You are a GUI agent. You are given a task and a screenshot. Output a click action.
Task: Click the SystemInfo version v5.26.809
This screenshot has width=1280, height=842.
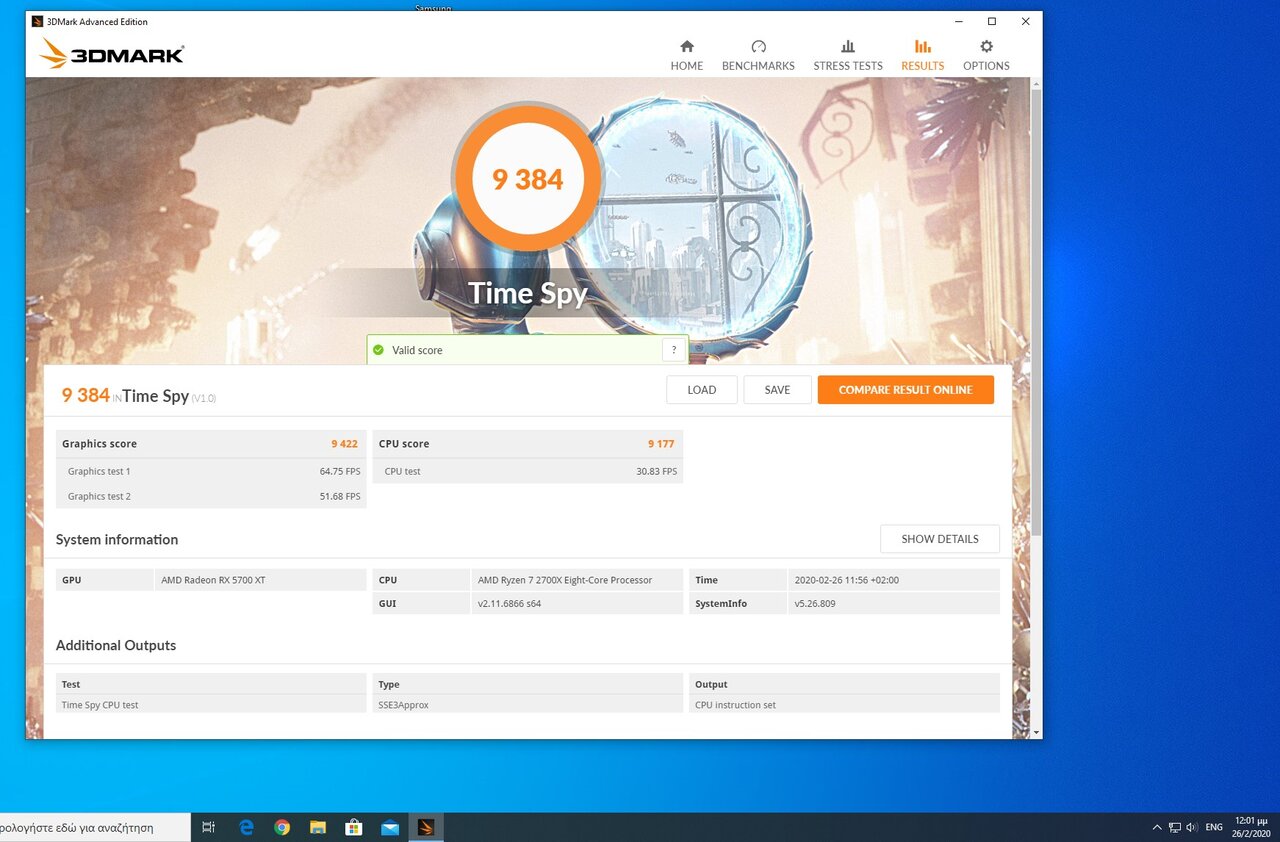[815, 604]
